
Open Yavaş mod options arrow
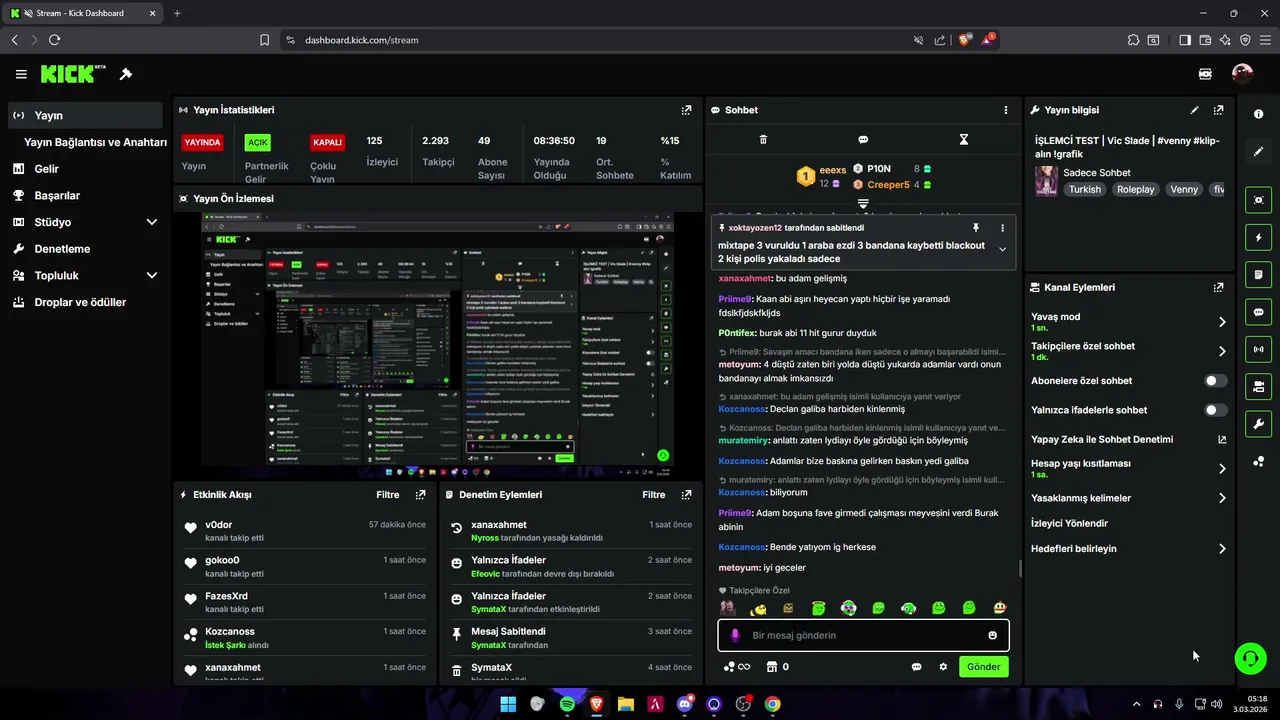pyautogui.click(x=1222, y=322)
